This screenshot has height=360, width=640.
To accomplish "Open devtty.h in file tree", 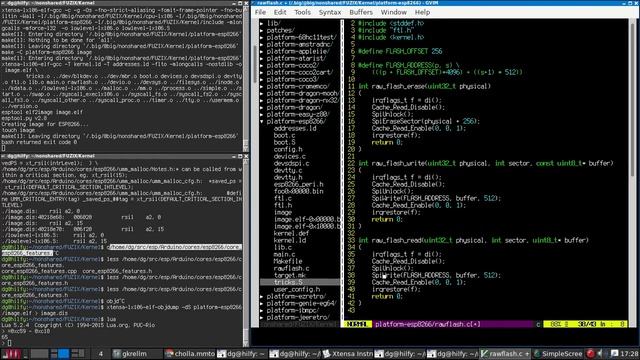I will coord(288,178).
